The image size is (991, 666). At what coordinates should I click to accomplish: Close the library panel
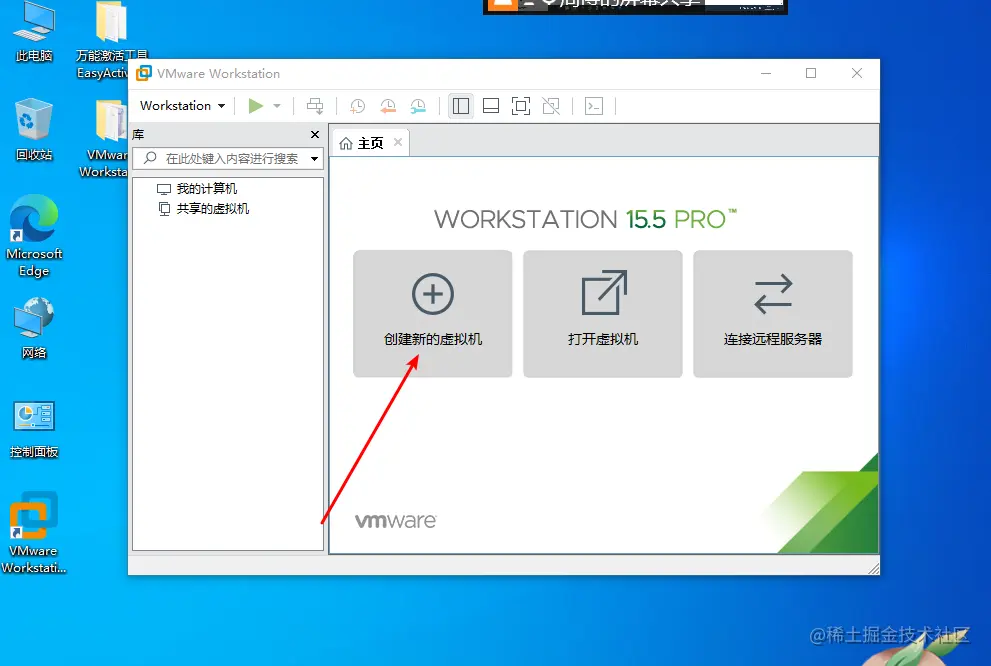[x=315, y=135]
